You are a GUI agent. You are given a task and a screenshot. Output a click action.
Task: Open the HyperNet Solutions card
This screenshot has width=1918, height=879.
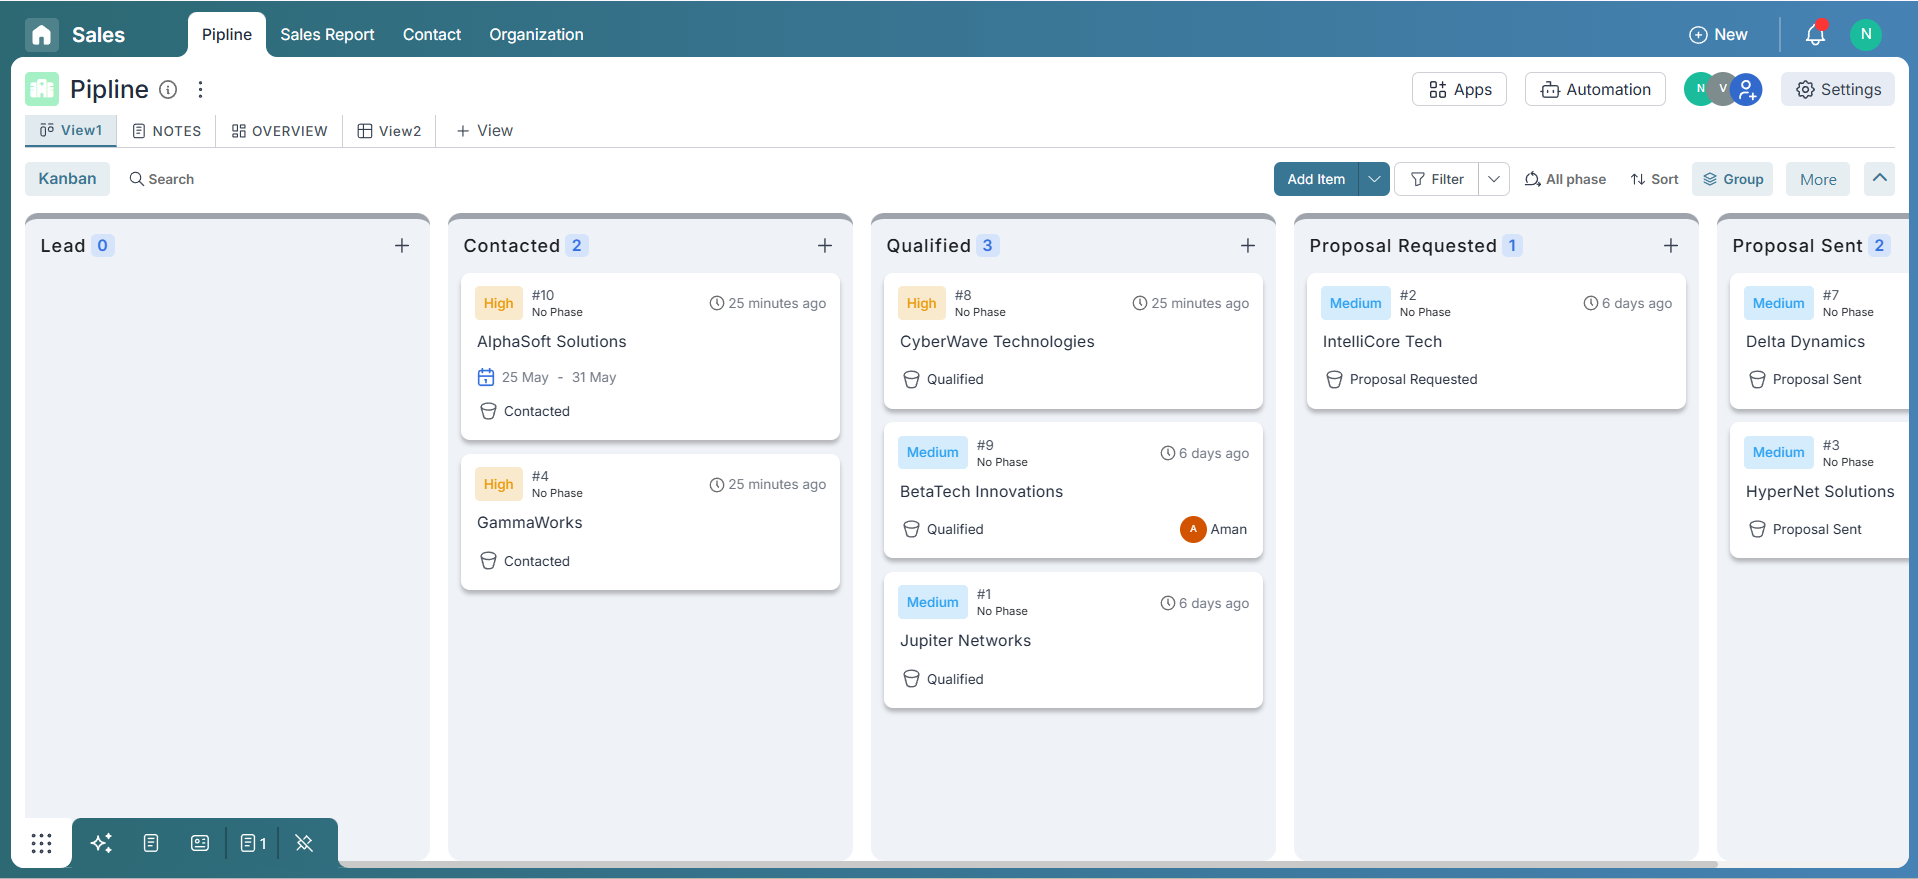1820,491
